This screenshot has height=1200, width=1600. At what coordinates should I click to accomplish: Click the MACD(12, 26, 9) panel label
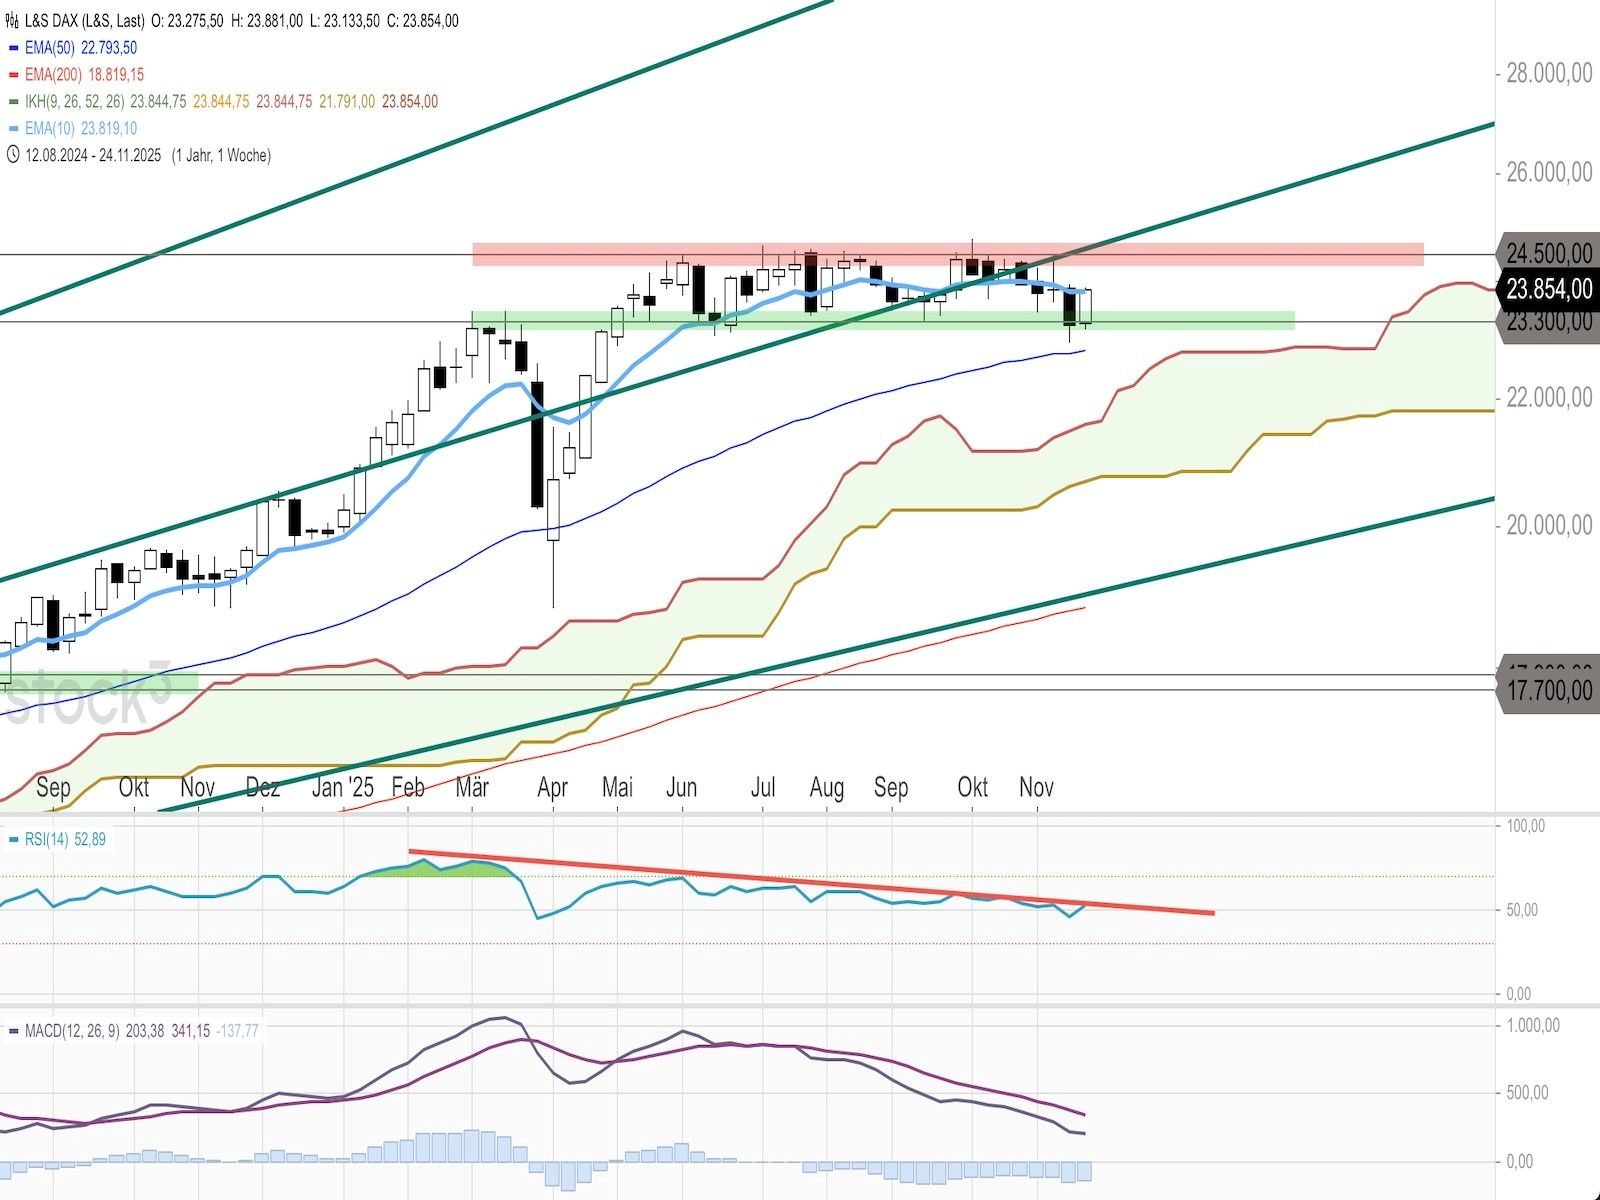[72, 1031]
